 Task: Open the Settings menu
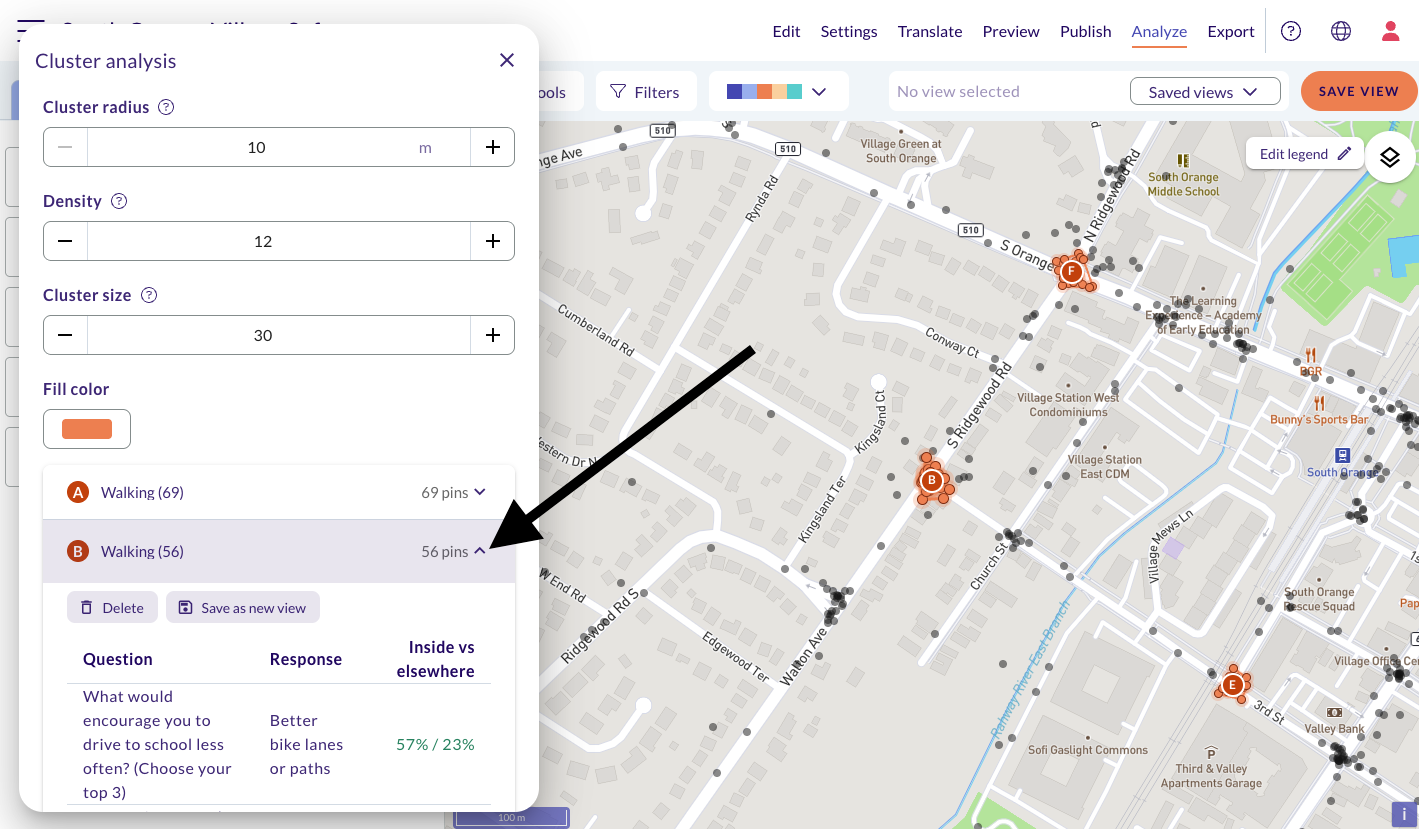point(849,31)
